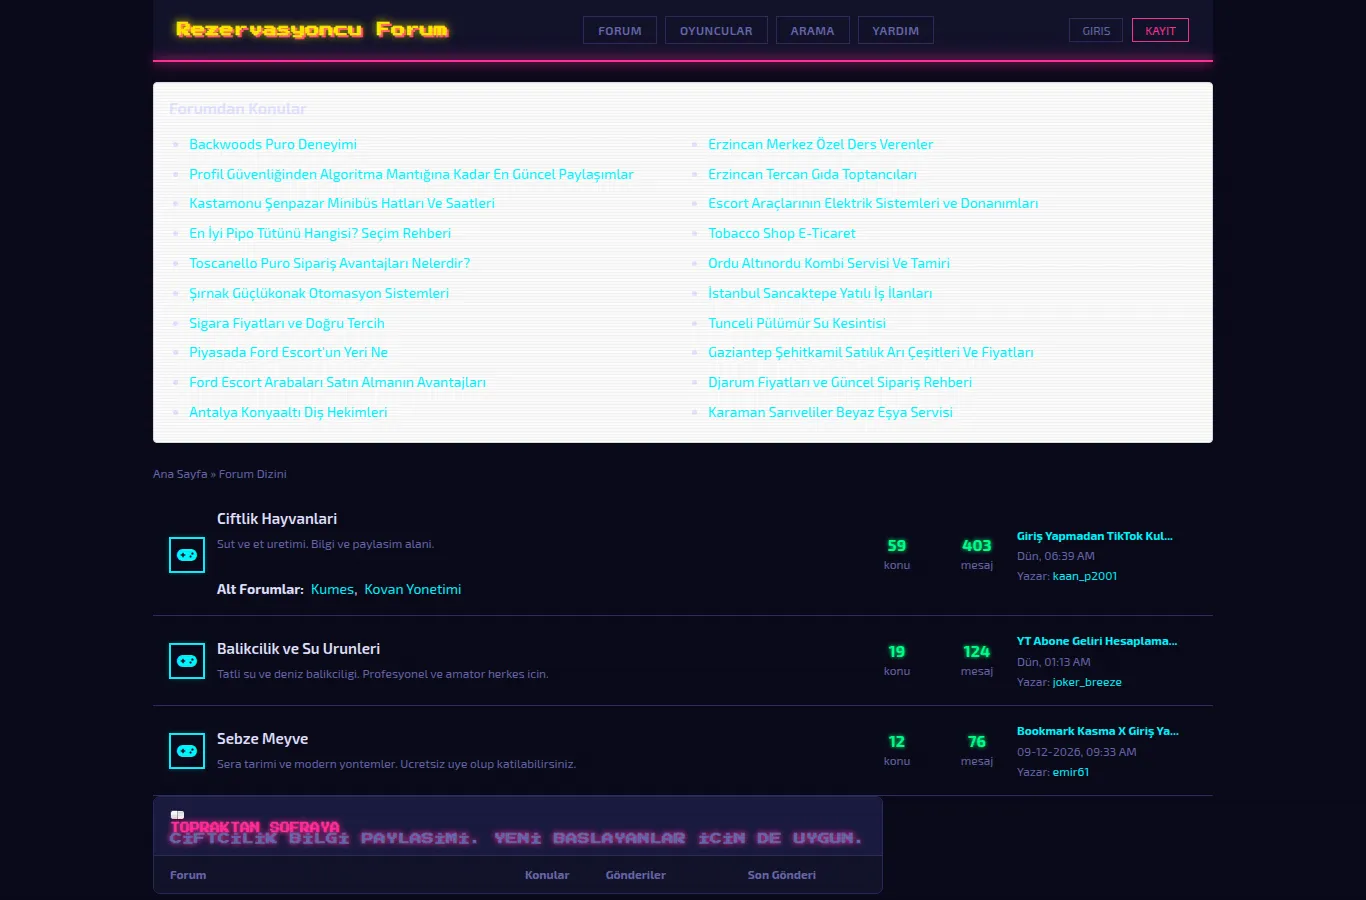Go to Ana Sayfa breadcrumb
The height and width of the screenshot is (900, 1366).
(180, 474)
